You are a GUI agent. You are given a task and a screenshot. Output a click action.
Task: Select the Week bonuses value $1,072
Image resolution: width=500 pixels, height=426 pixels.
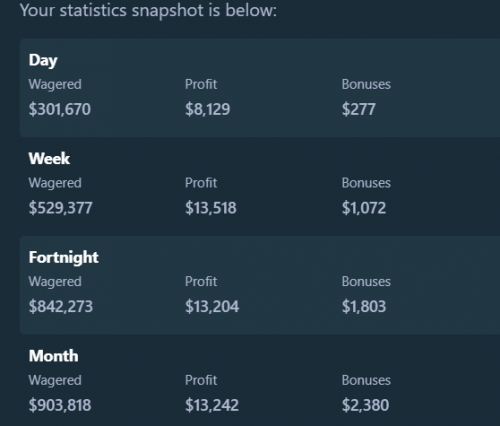pyautogui.click(x=364, y=208)
